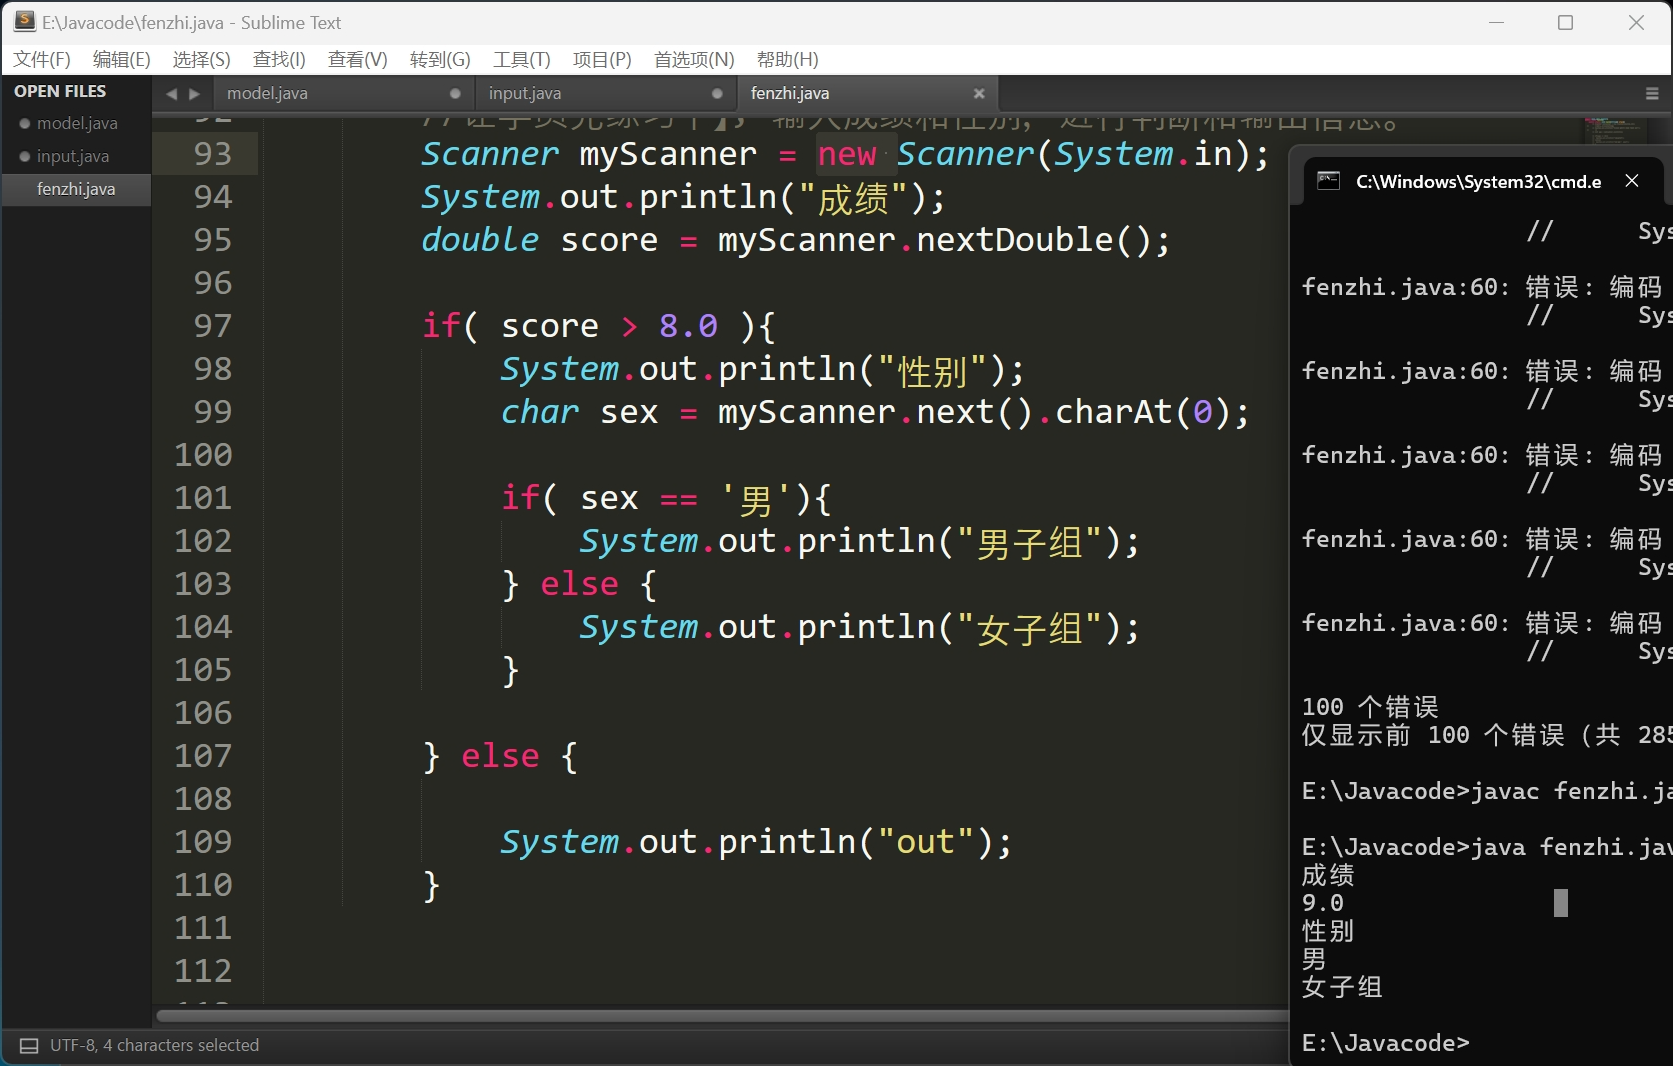
Task: Close the fenzhi.java tab
Action: (979, 93)
